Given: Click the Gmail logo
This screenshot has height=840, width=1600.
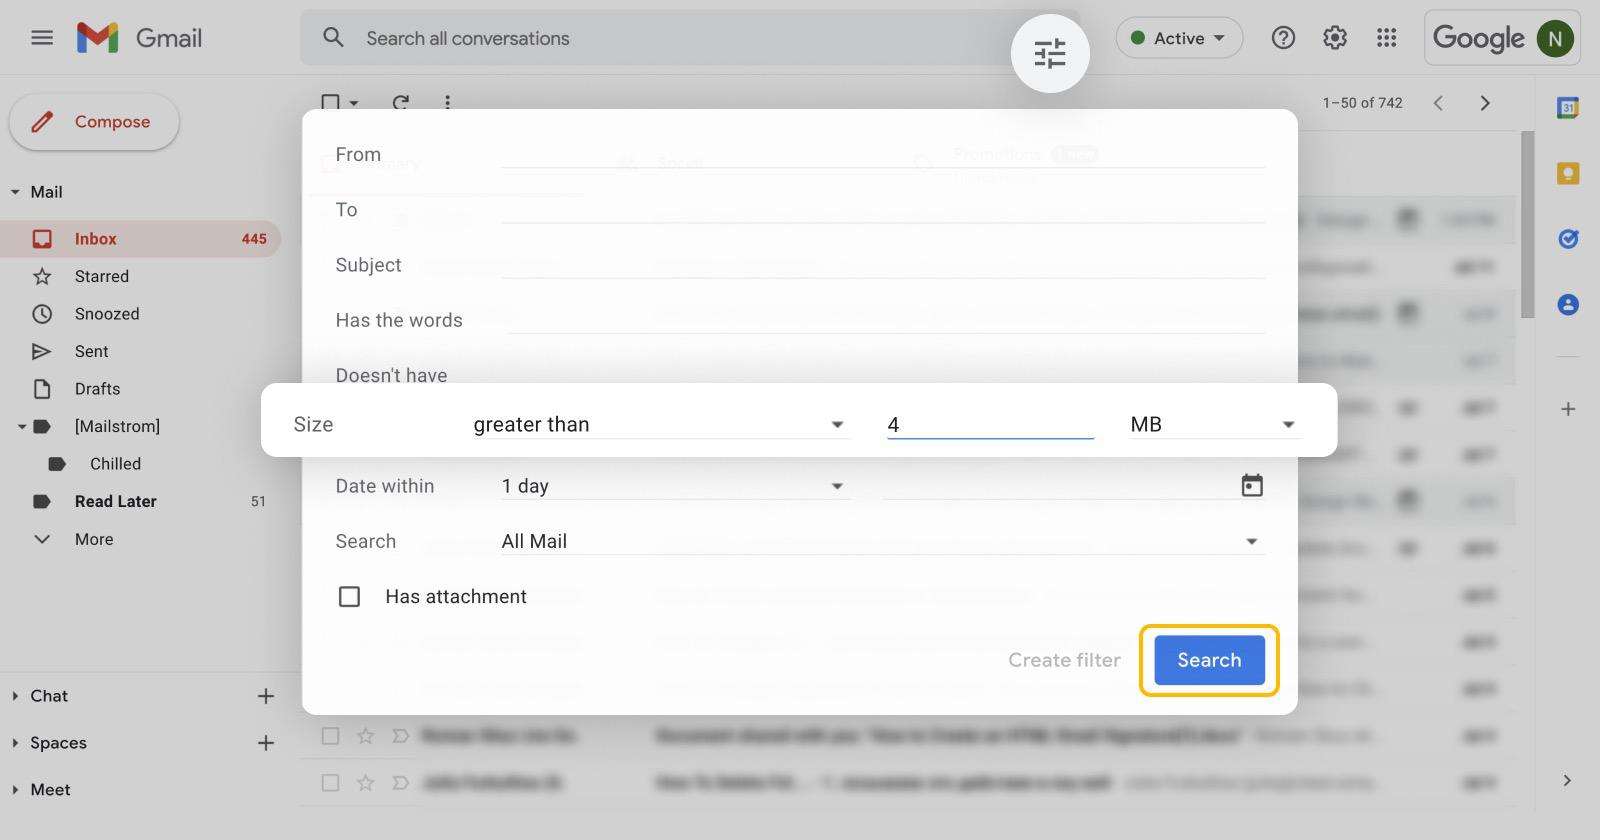Looking at the screenshot, I should coord(140,38).
